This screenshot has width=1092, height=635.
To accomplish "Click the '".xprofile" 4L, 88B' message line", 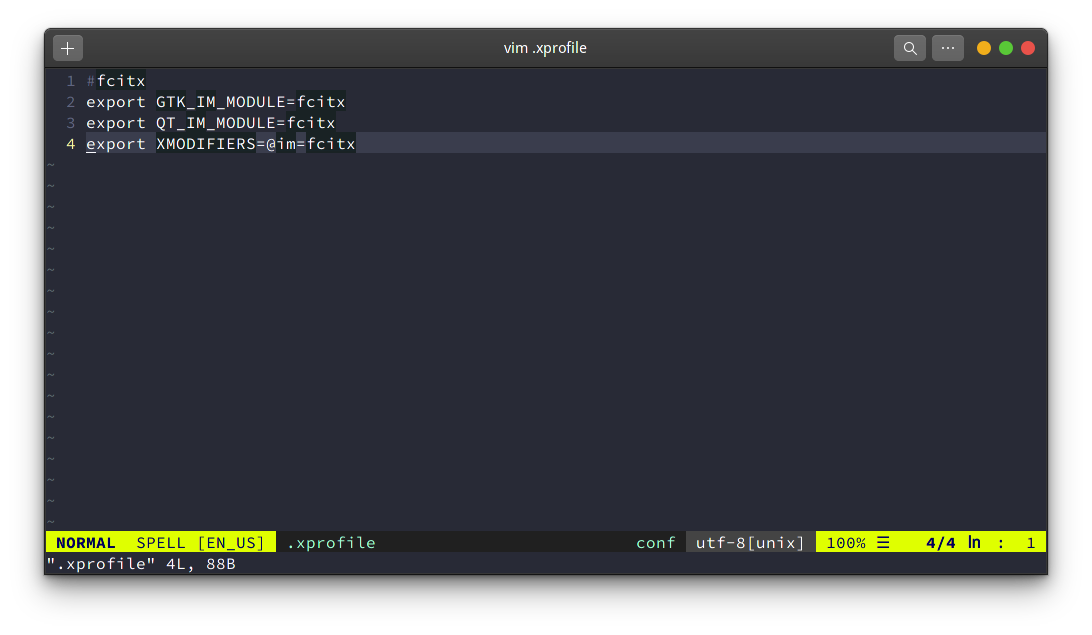I will 141,563.
